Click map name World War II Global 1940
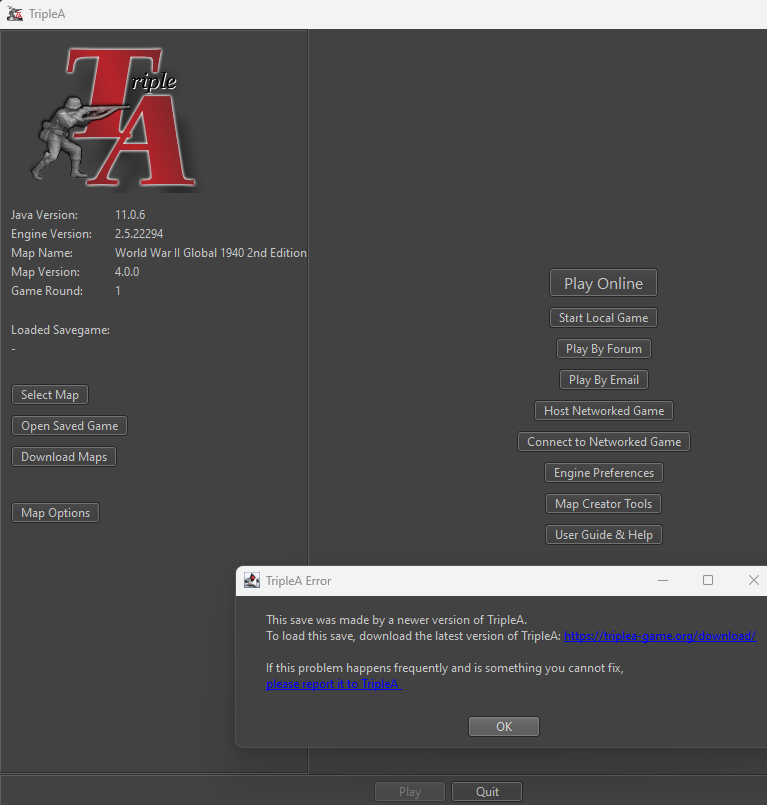 click(x=210, y=253)
